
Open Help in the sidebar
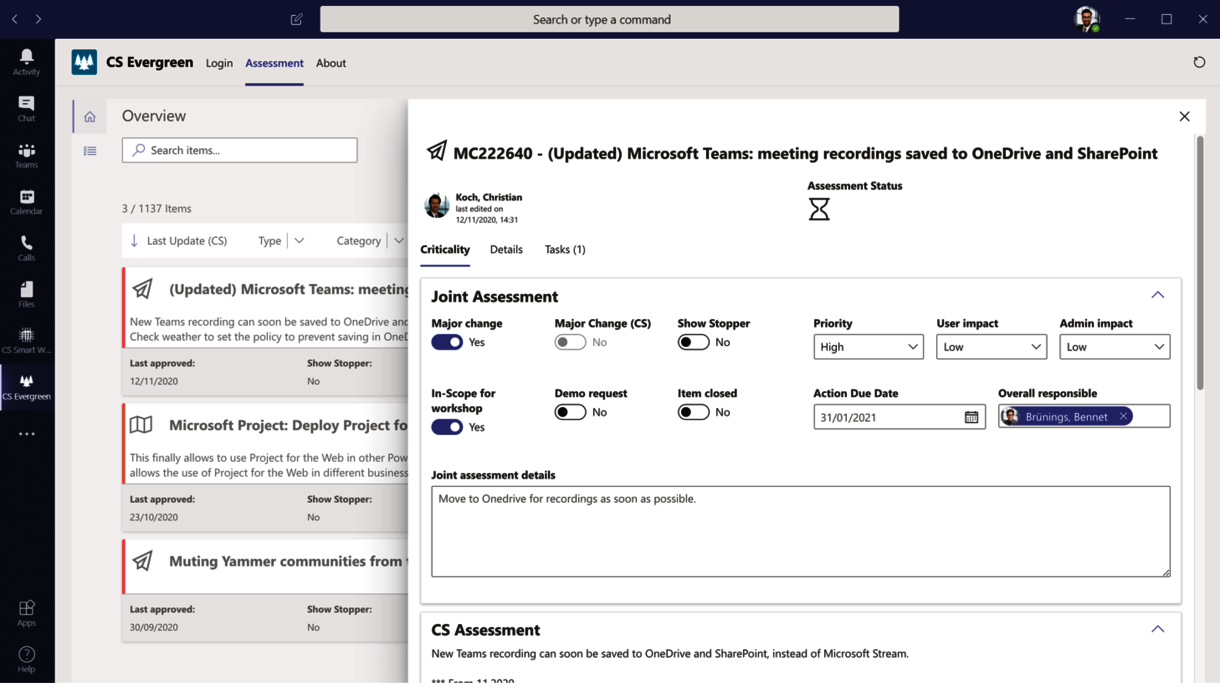point(27,660)
